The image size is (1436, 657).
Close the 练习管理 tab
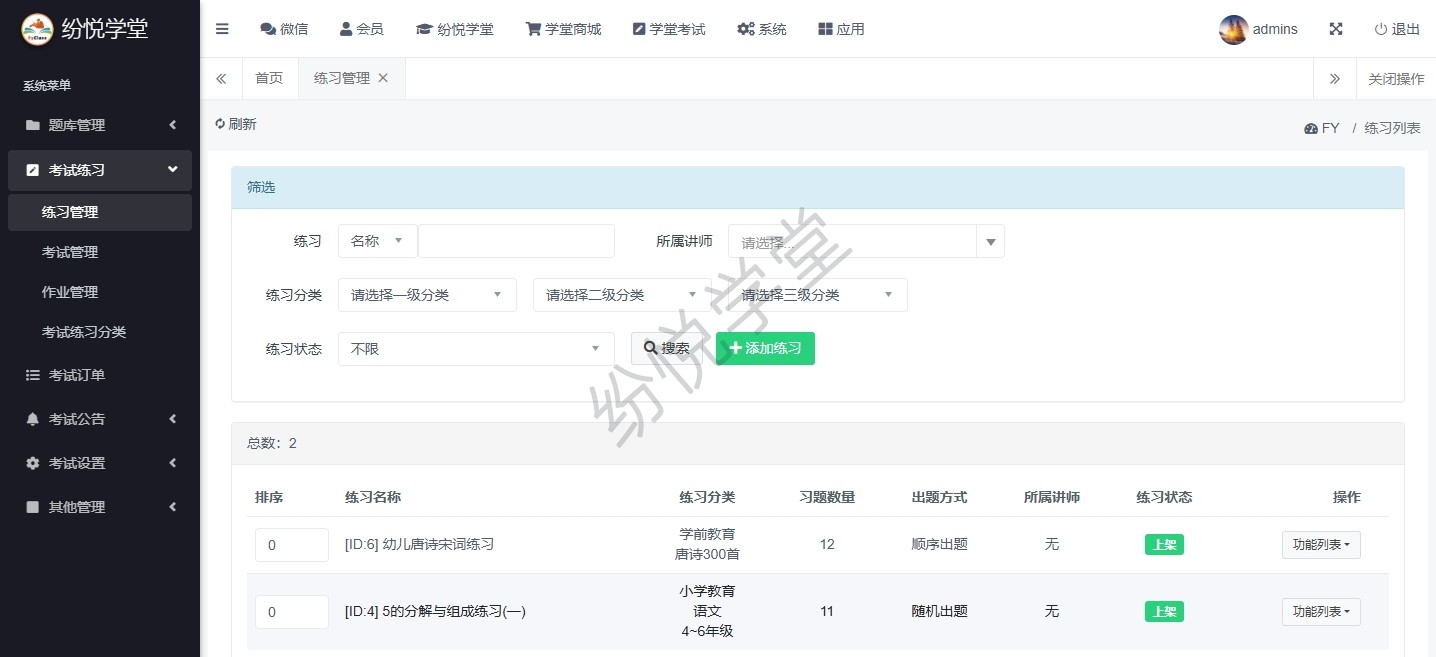click(383, 78)
